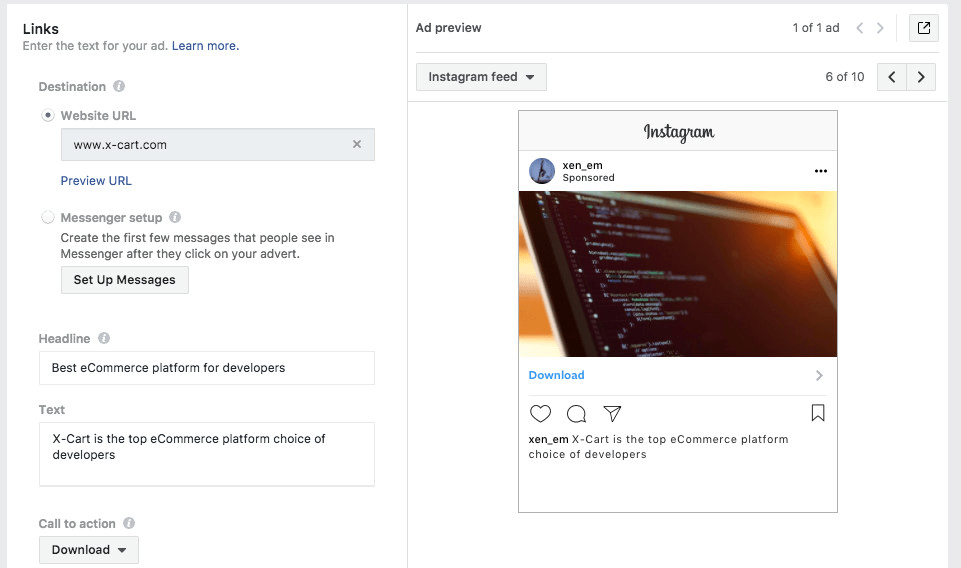The height and width of the screenshot is (568, 961).
Task: Go to previous ad arrow
Action: pos(860,28)
